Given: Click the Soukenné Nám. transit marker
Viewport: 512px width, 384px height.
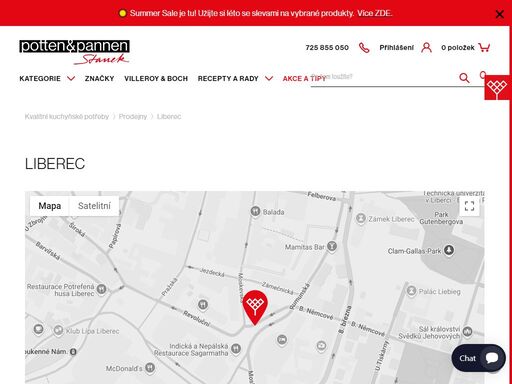Looking at the screenshot, I should pyautogui.click(x=73, y=351).
